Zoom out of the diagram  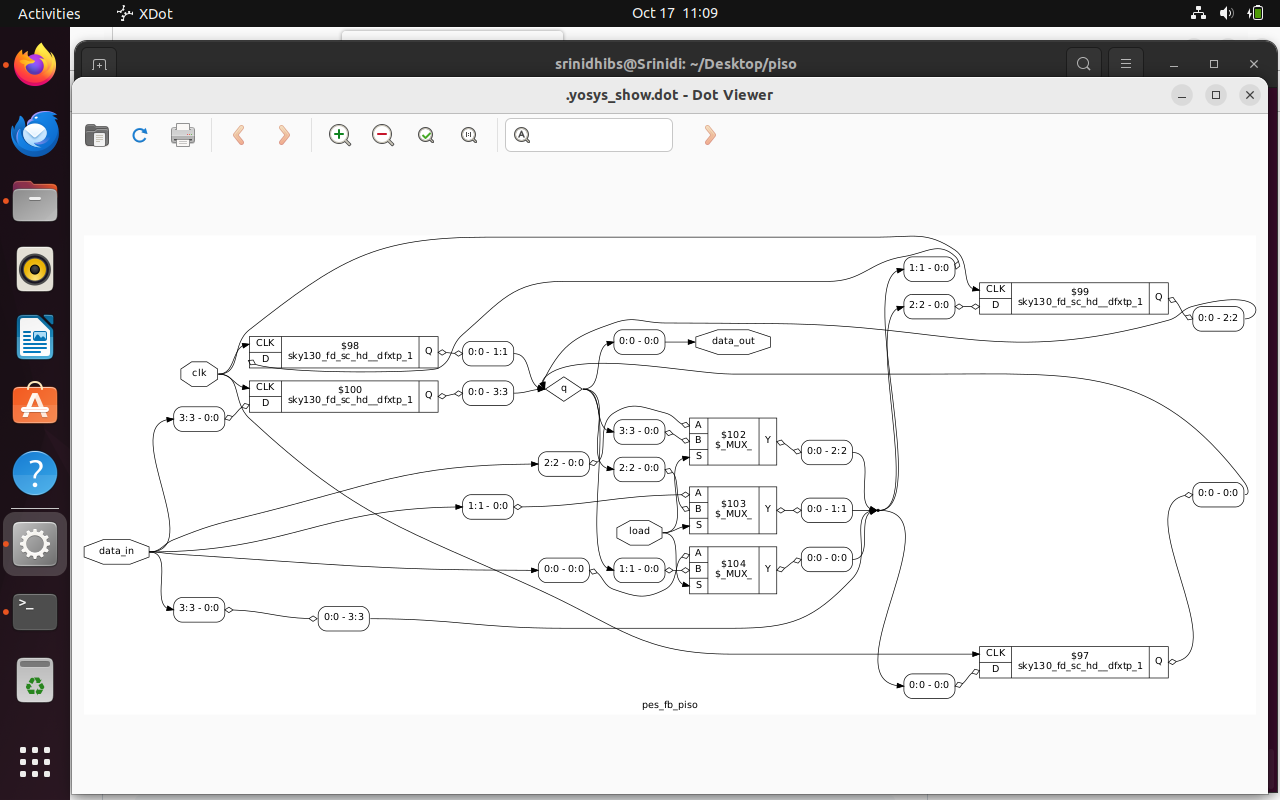[383, 135]
